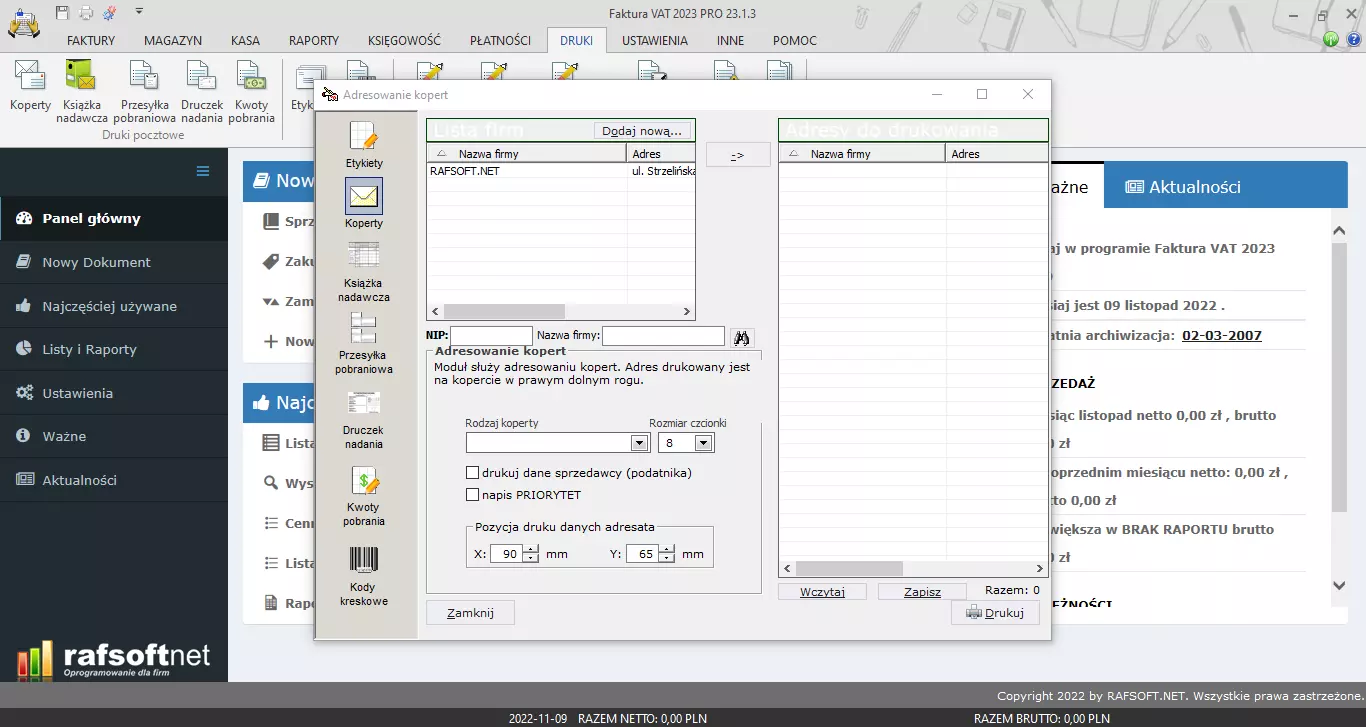
Task: Switch to the USTAWIENIA ribbon tab
Action: pyautogui.click(x=654, y=41)
